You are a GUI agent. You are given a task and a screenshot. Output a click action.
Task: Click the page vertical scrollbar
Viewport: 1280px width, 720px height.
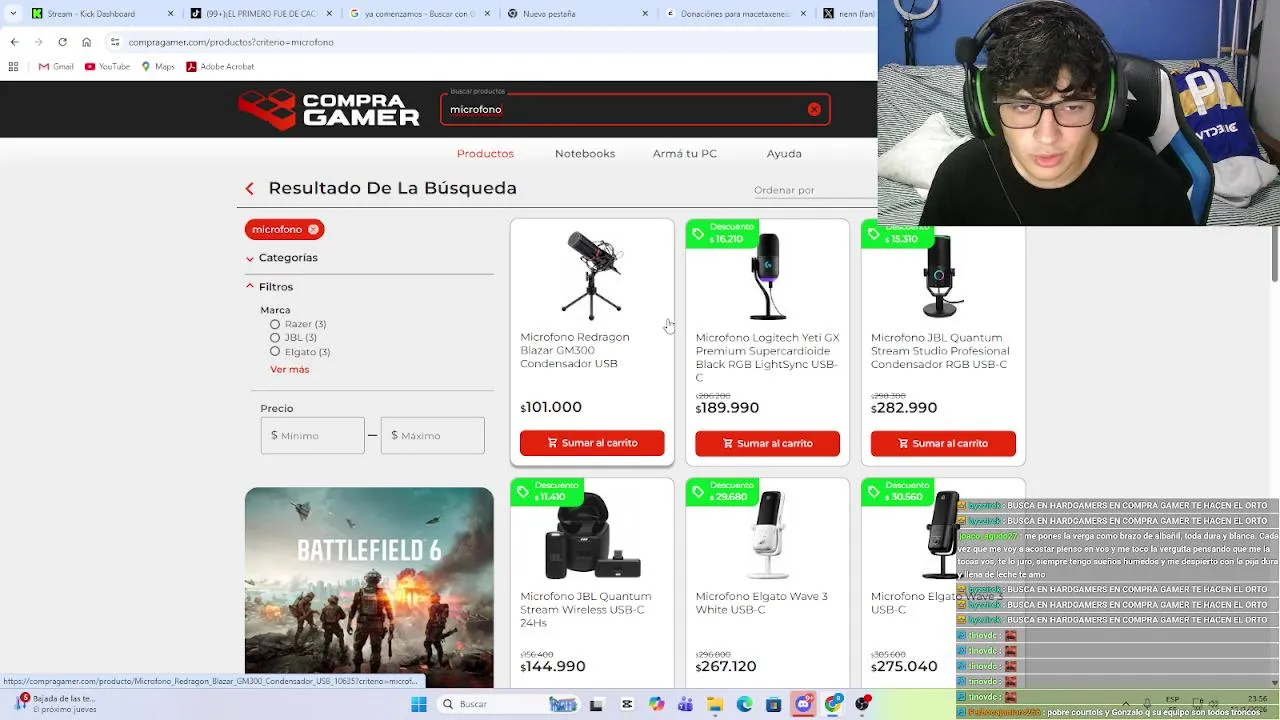click(1274, 255)
